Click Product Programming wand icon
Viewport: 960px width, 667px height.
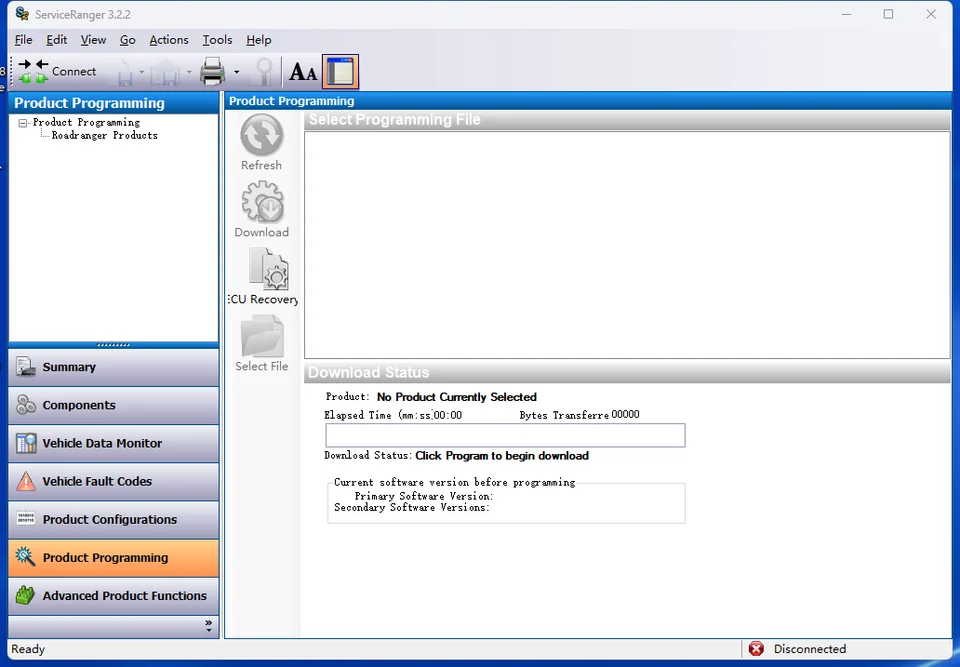pos(26,557)
